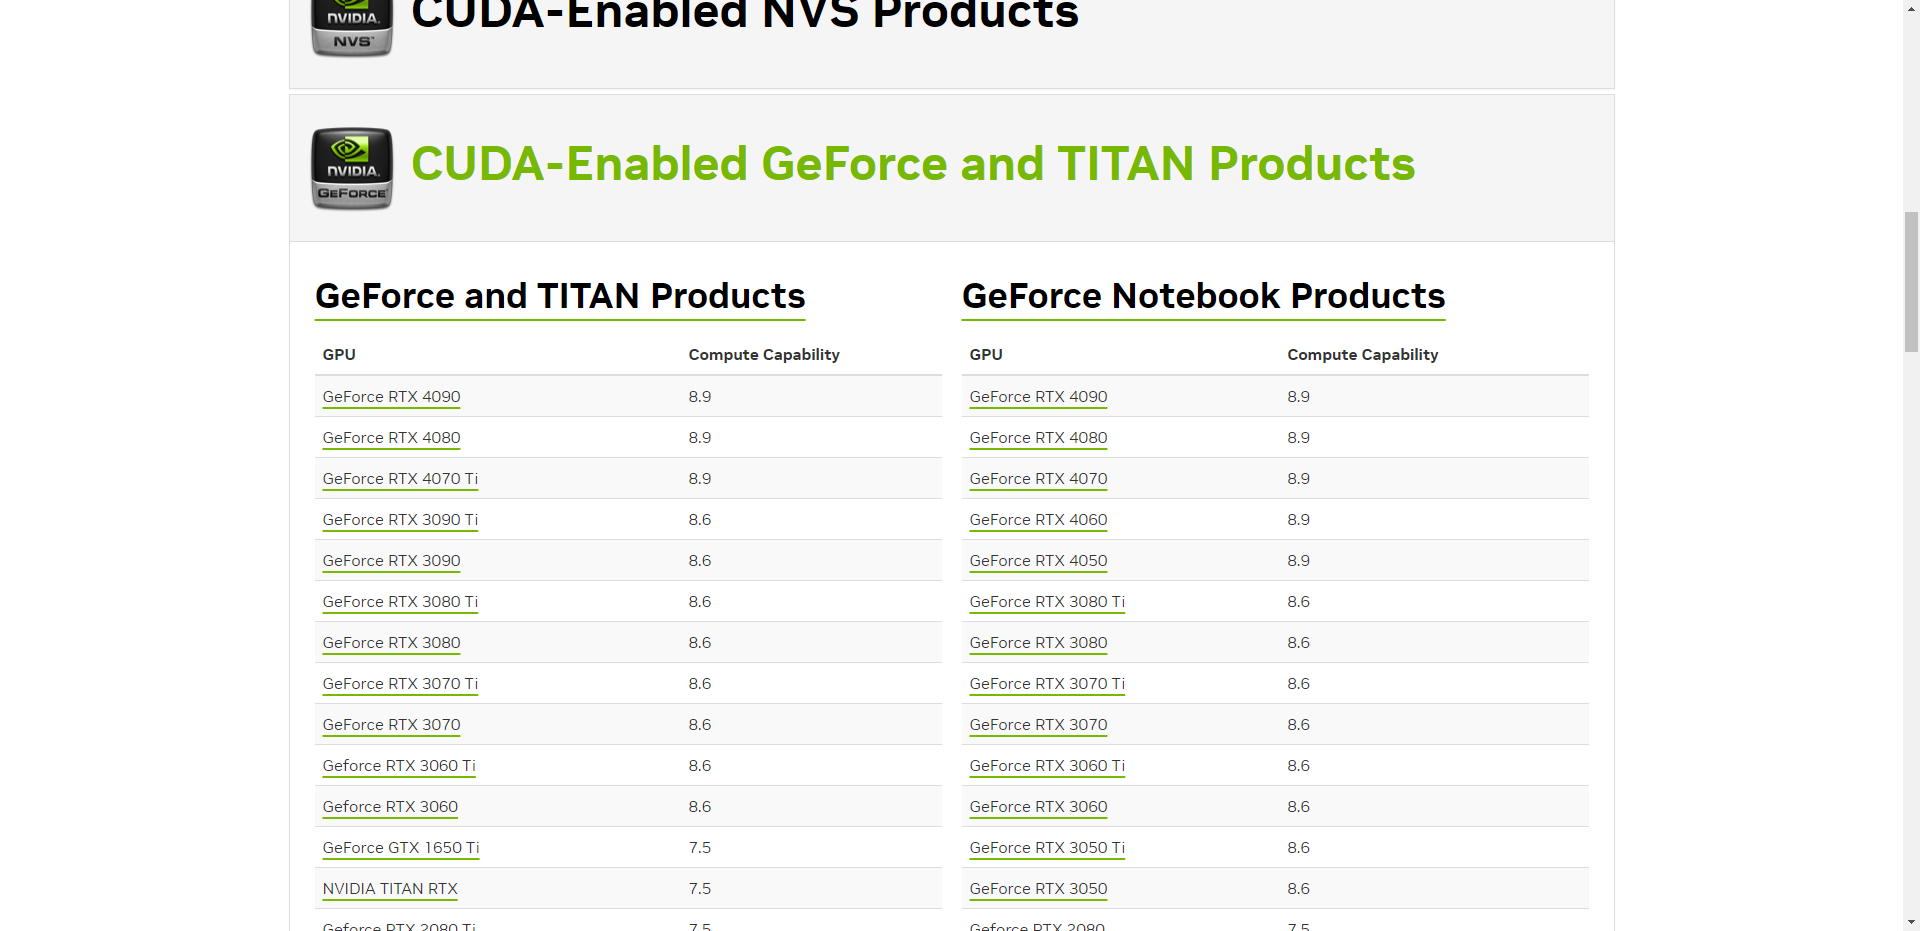Open the NVIDIA TITAN RTX link
1920x931 pixels.
[x=390, y=888]
